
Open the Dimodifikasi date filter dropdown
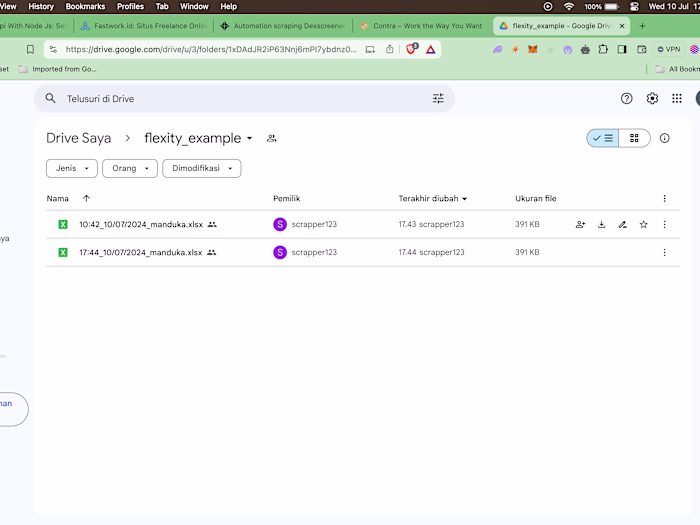(x=202, y=168)
